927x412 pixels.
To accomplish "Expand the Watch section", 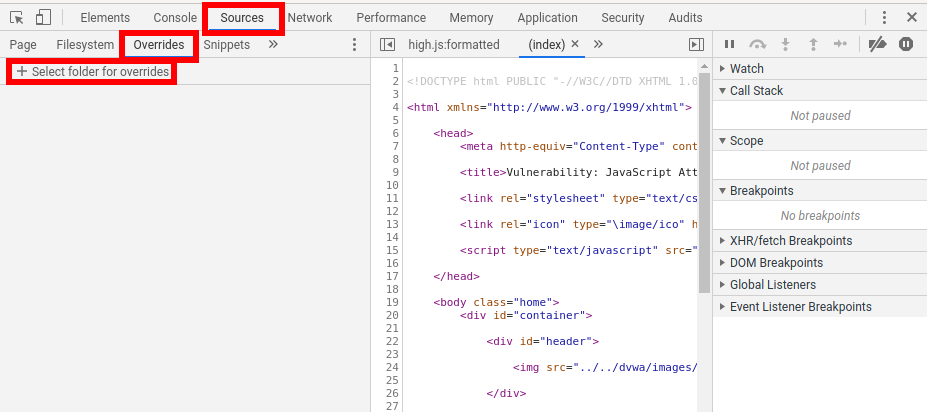I will click(x=746, y=69).
